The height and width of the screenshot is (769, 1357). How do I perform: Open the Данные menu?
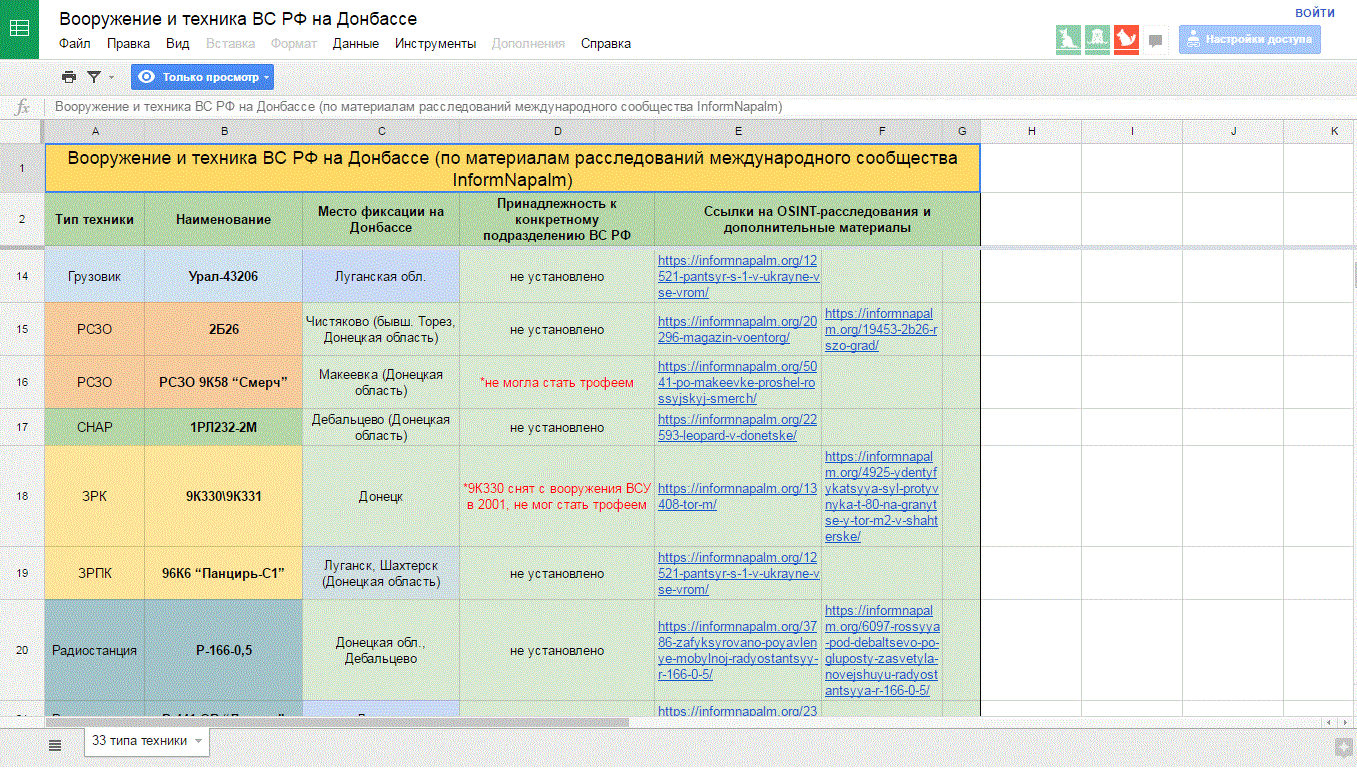(355, 43)
